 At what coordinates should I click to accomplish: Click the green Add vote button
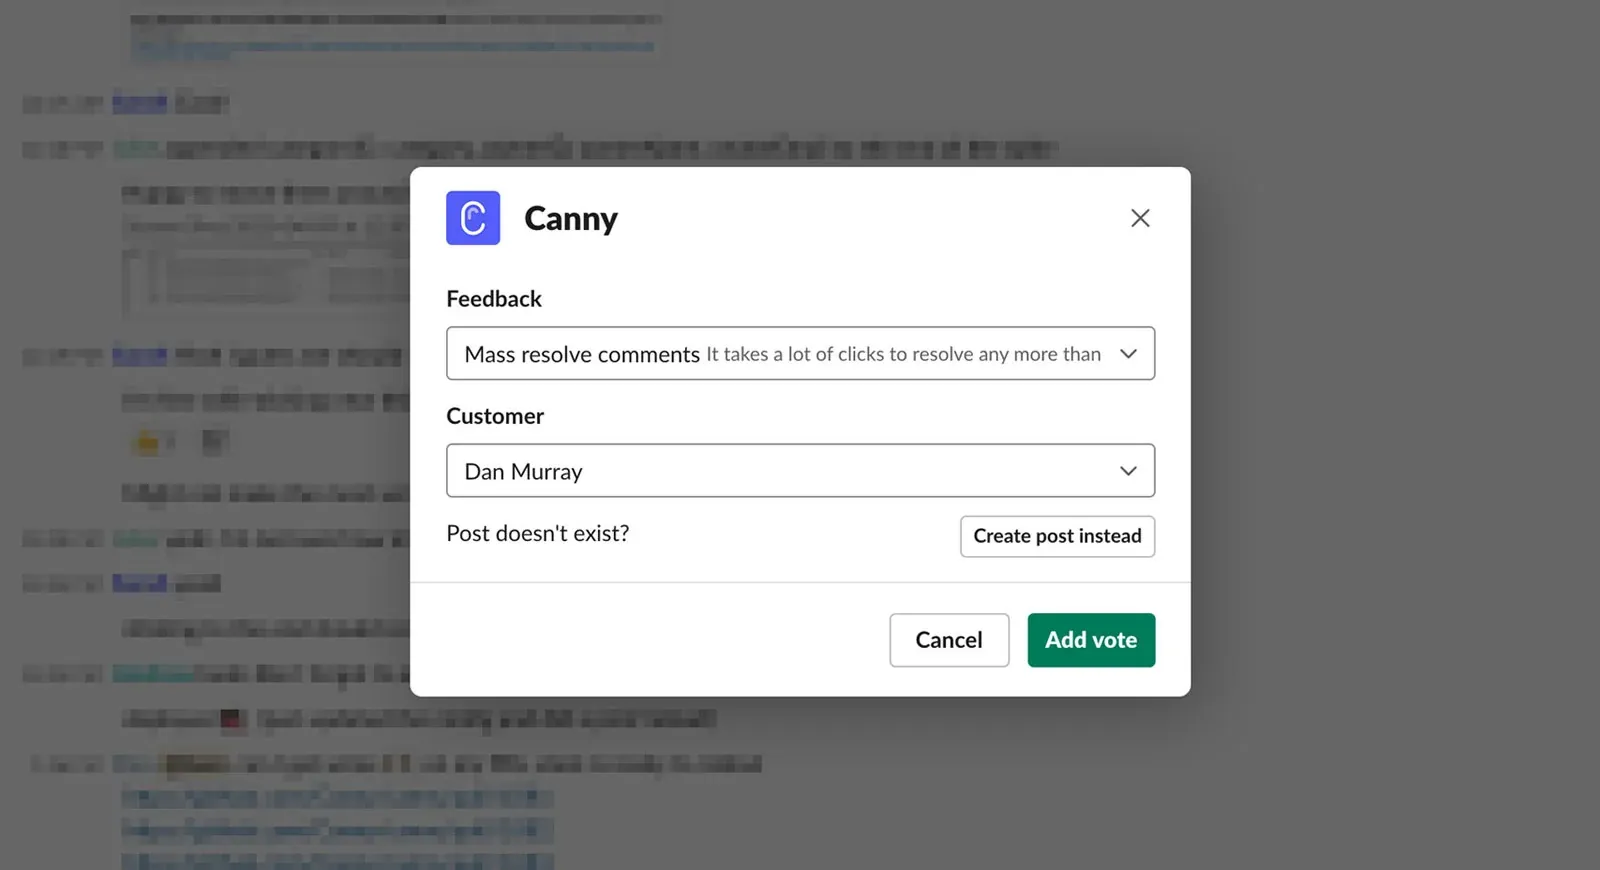(x=1091, y=640)
